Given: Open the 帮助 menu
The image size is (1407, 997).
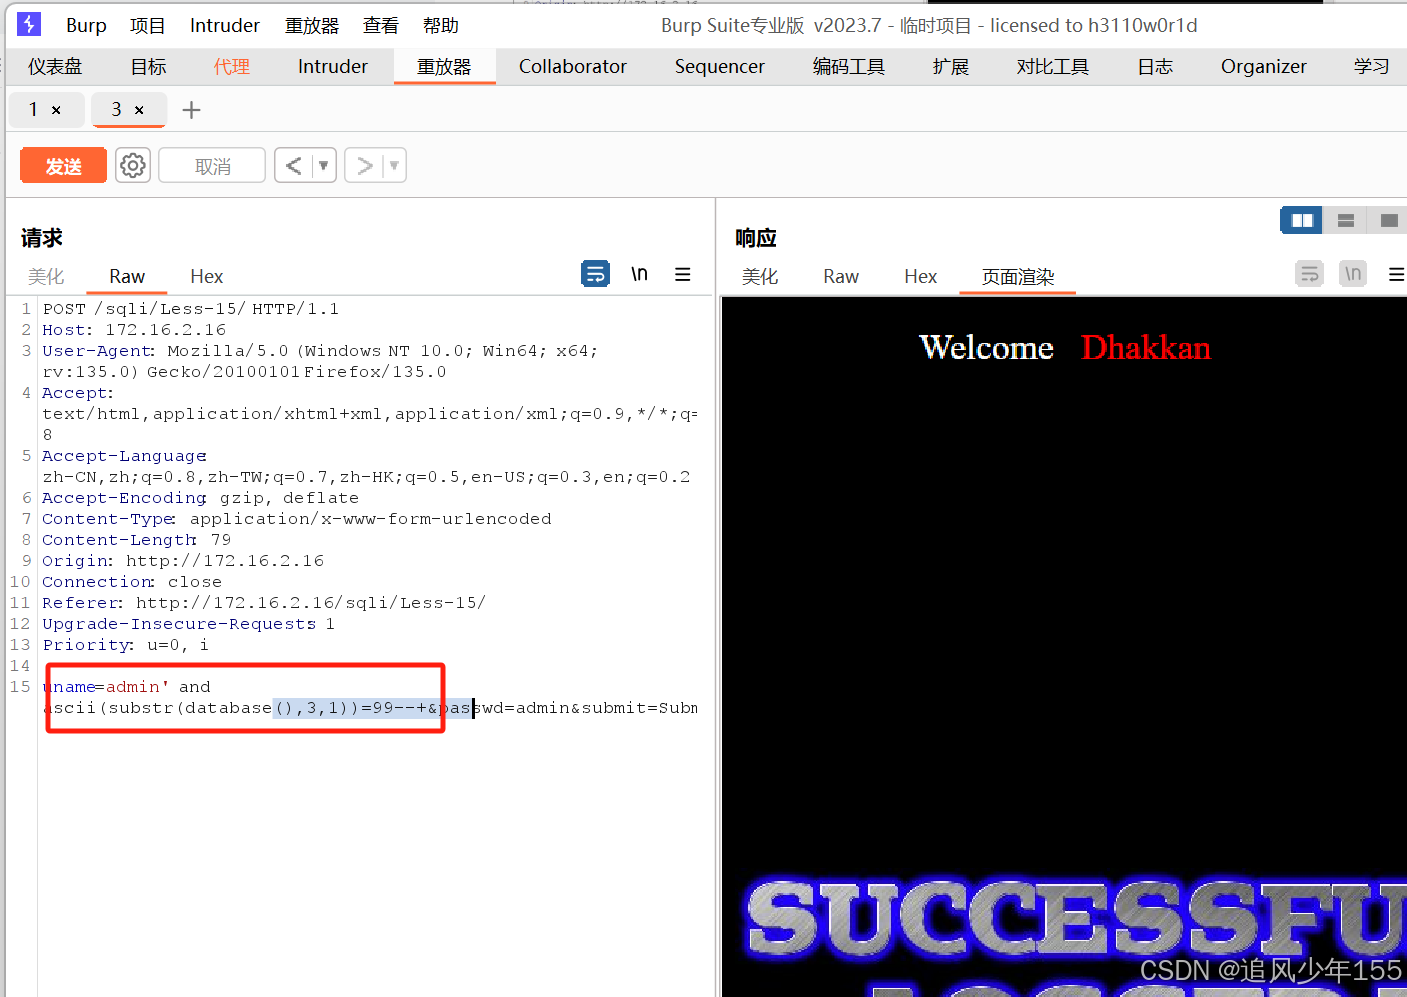Looking at the screenshot, I should click(x=441, y=25).
